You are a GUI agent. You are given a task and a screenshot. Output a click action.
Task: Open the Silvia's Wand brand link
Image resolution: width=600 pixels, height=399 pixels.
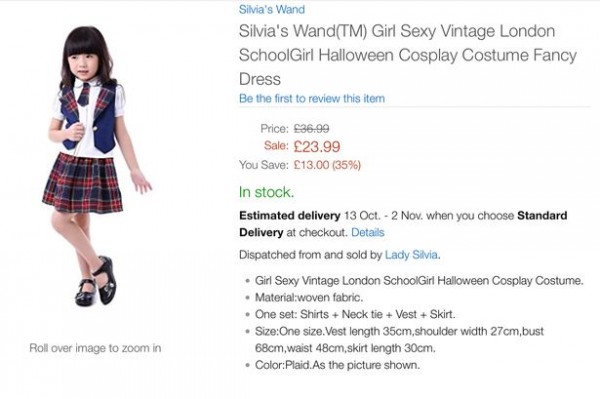(272, 9)
